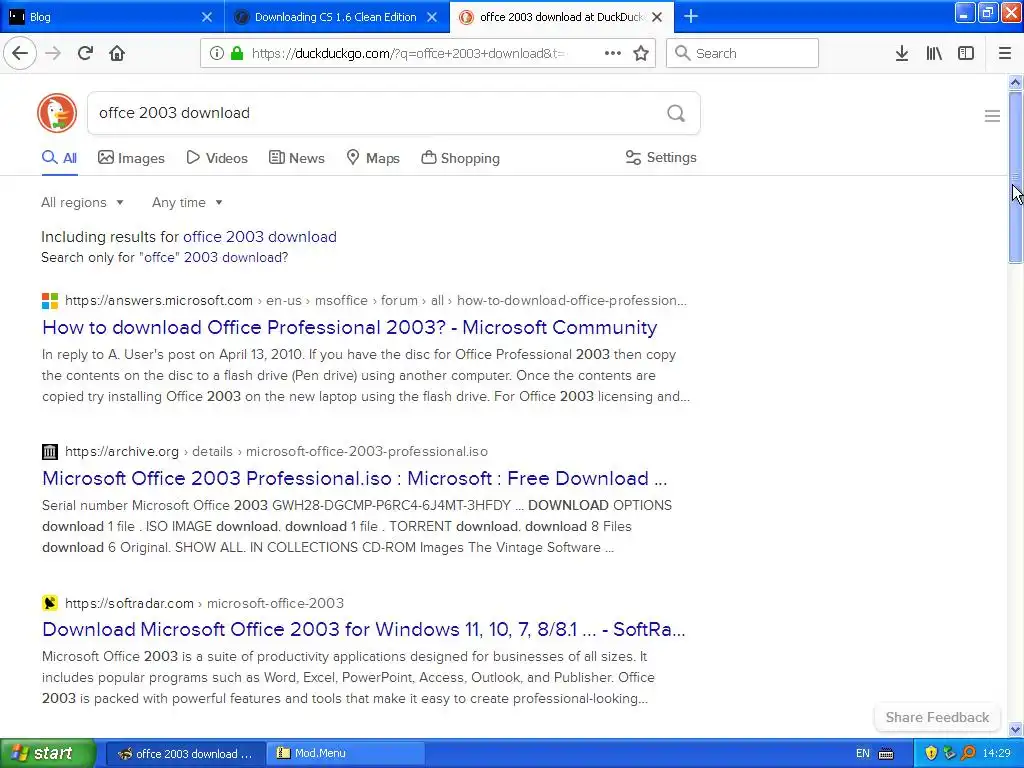Open the Library bookmarks icon

(x=934, y=53)
